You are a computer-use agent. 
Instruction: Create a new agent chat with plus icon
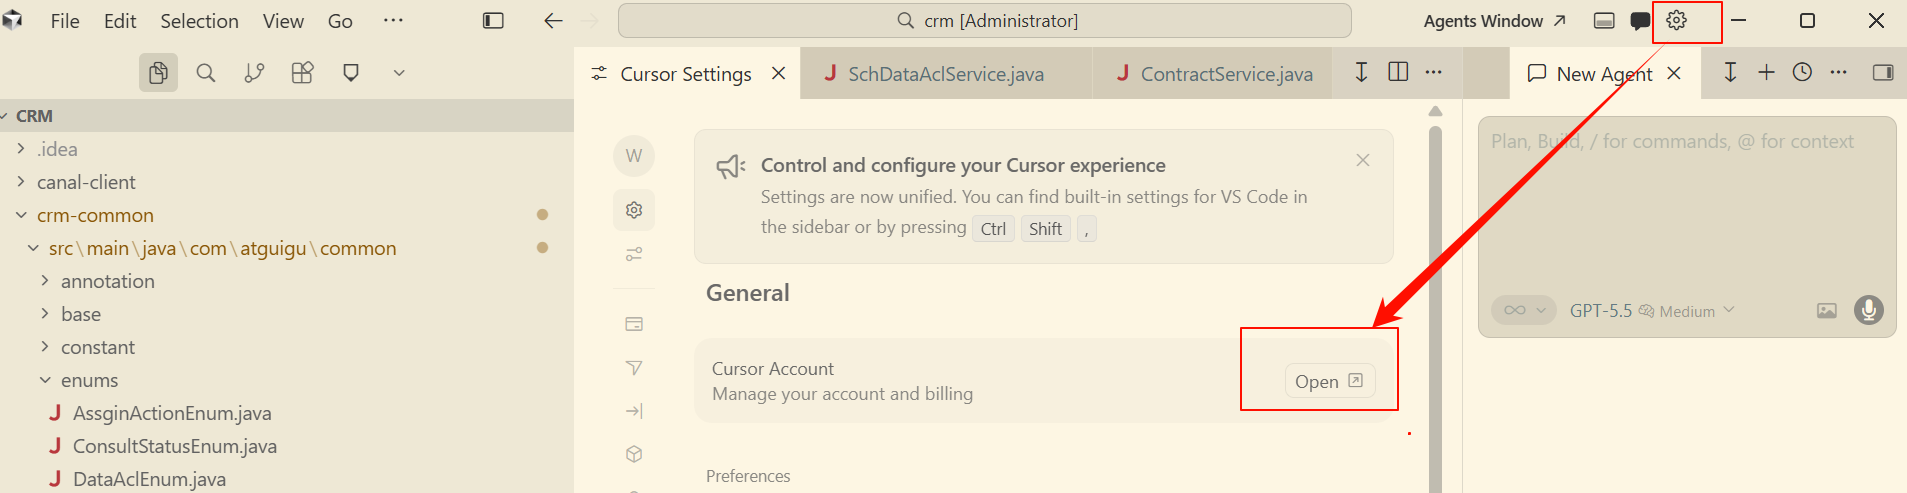pyautogui.click(x=1766, y=72)
